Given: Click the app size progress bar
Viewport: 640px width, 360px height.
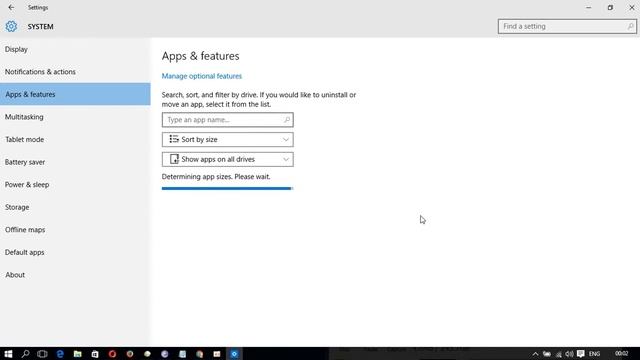Looking at the screenshot, I should [x=227, y=188].
